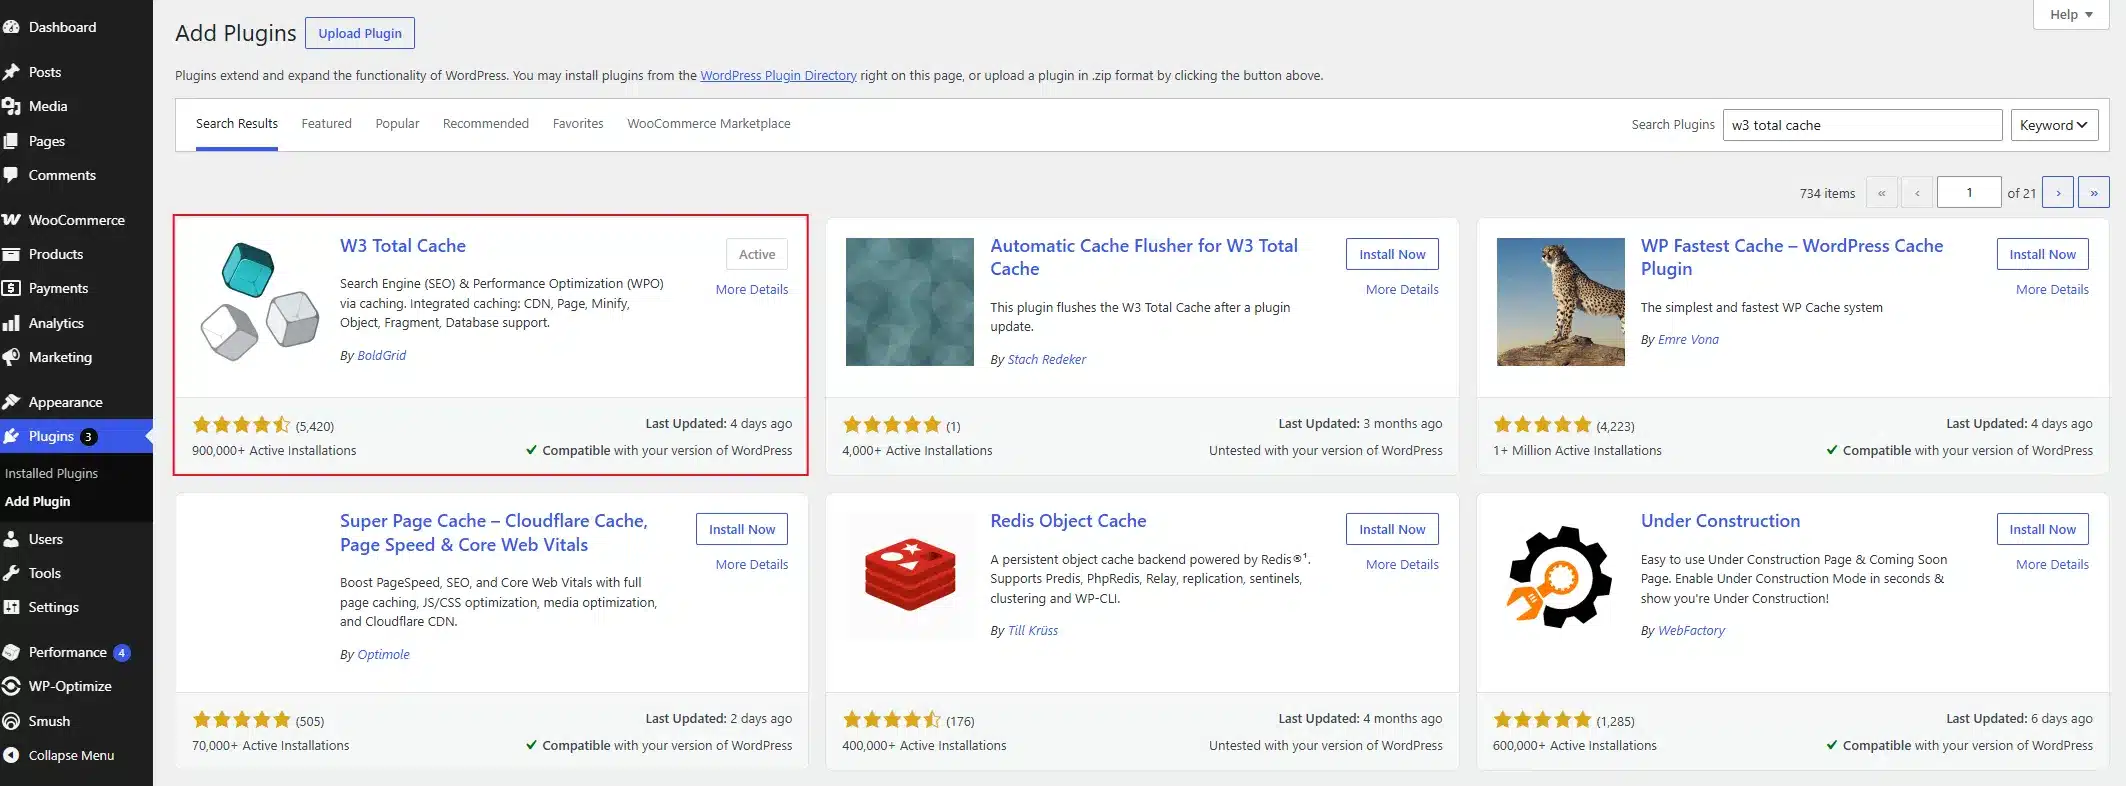Install Automatic Cache Flusher for W3 Total Cache

(x=1392, y=254)
